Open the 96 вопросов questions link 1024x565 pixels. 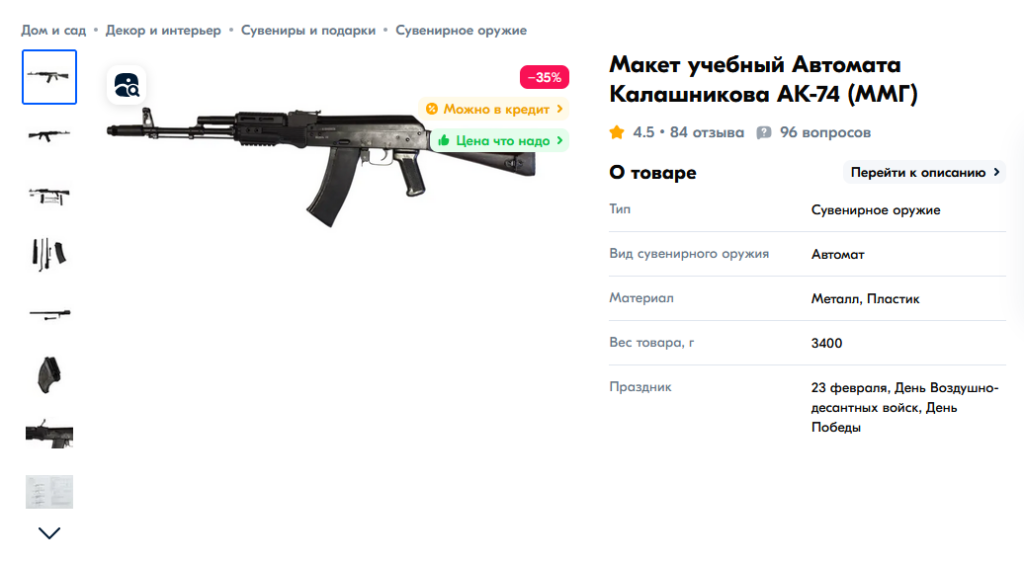click(825, 133)
